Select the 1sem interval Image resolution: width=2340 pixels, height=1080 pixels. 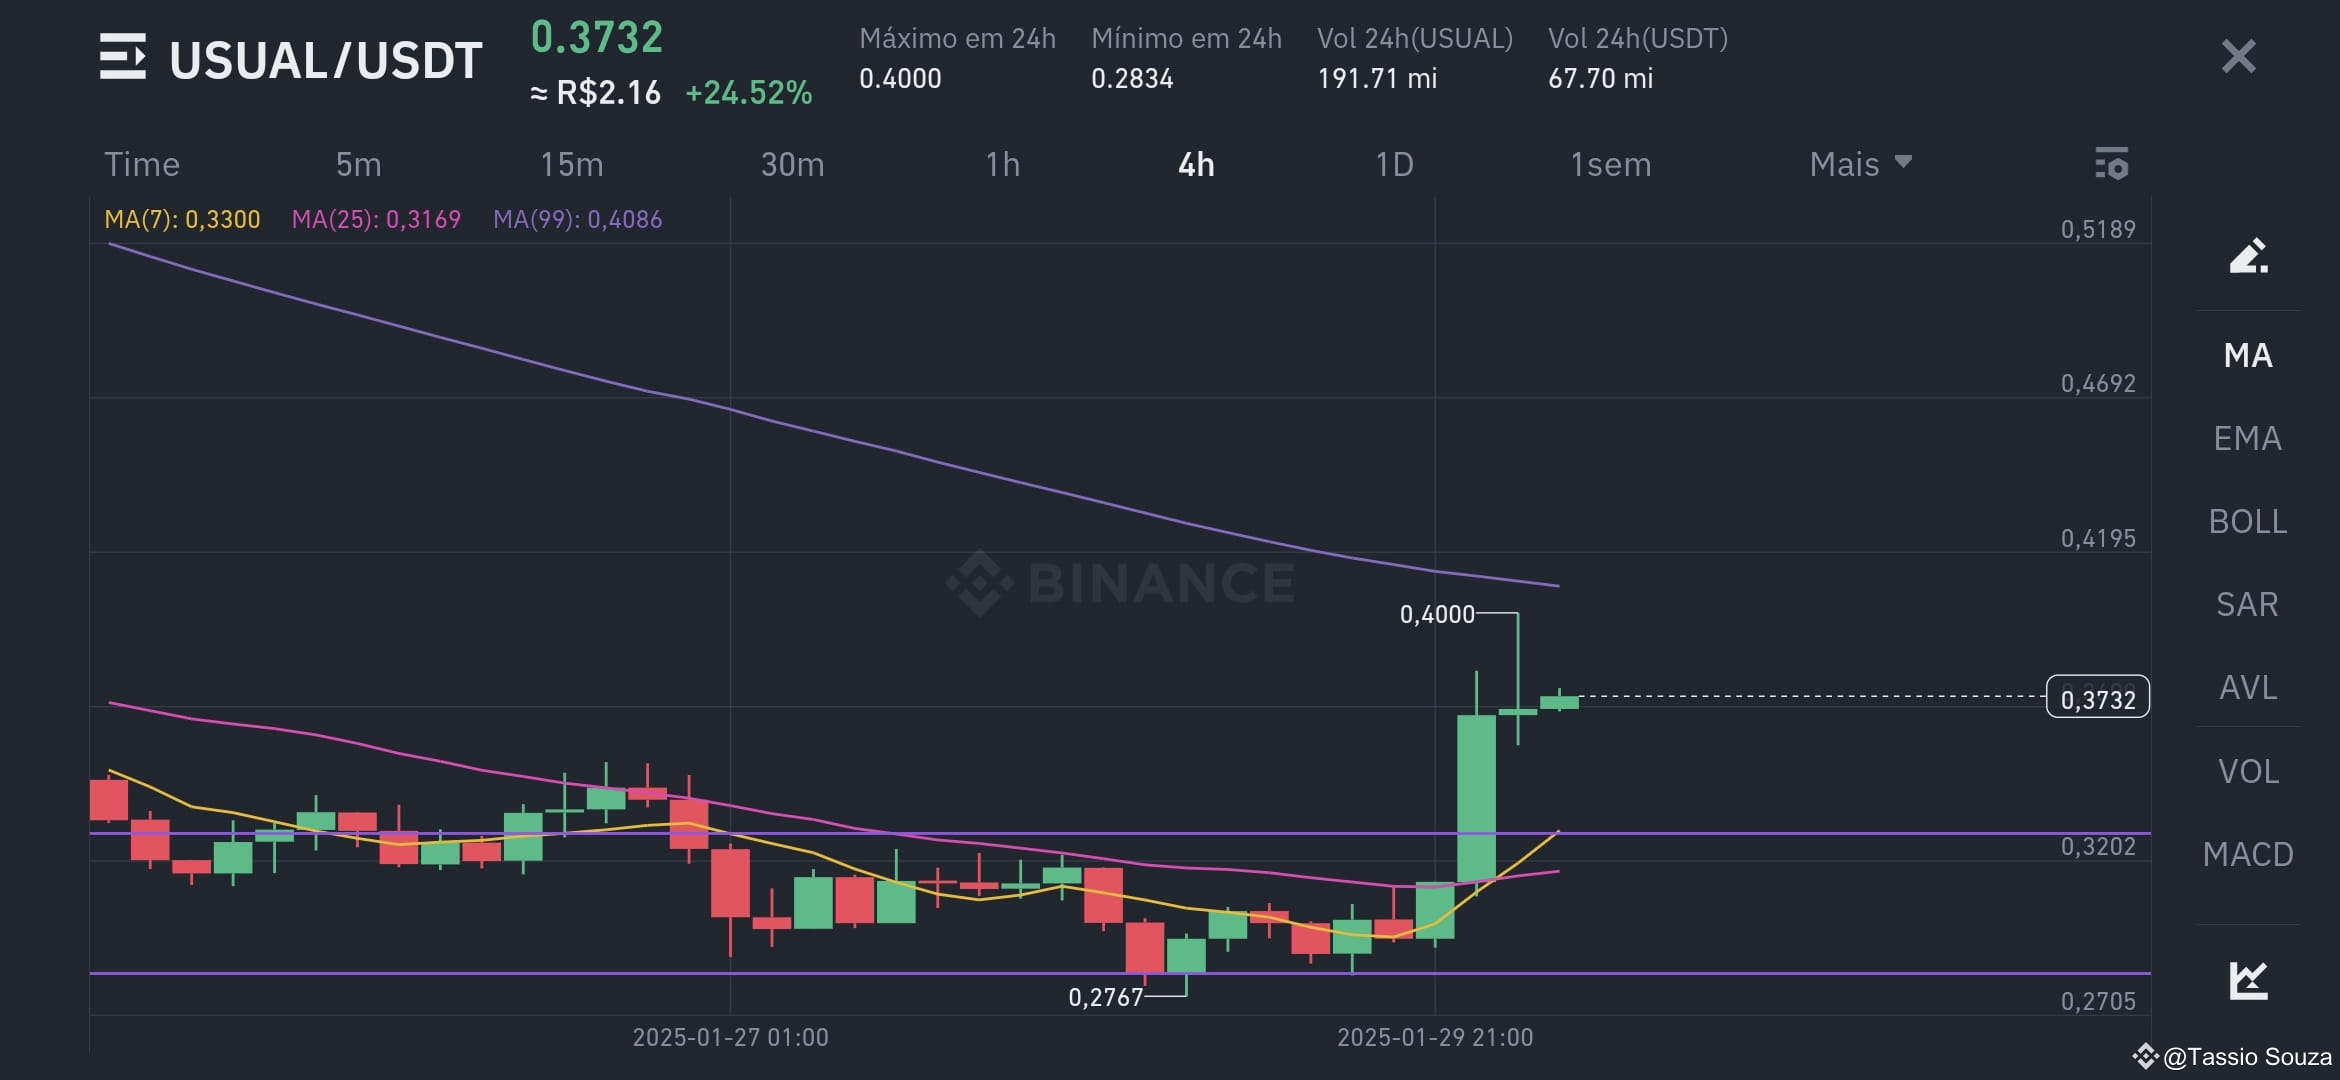1611,164
